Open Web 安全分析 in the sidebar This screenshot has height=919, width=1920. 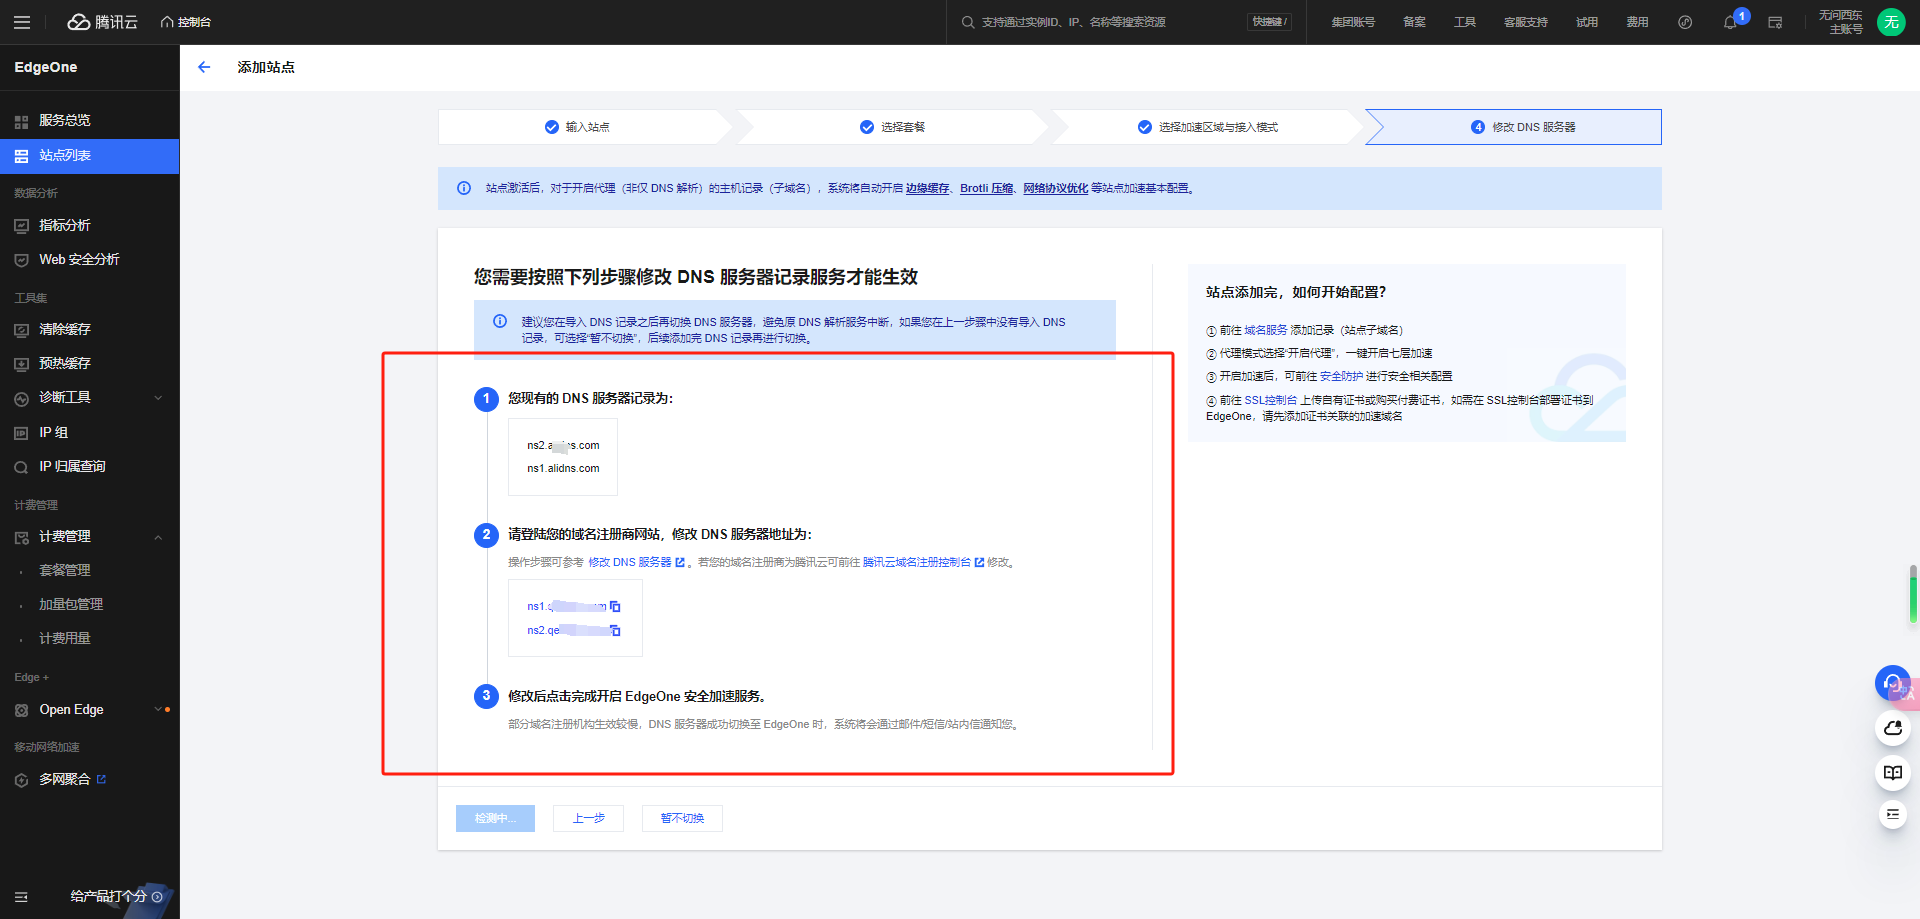click(x=90, y=260)
